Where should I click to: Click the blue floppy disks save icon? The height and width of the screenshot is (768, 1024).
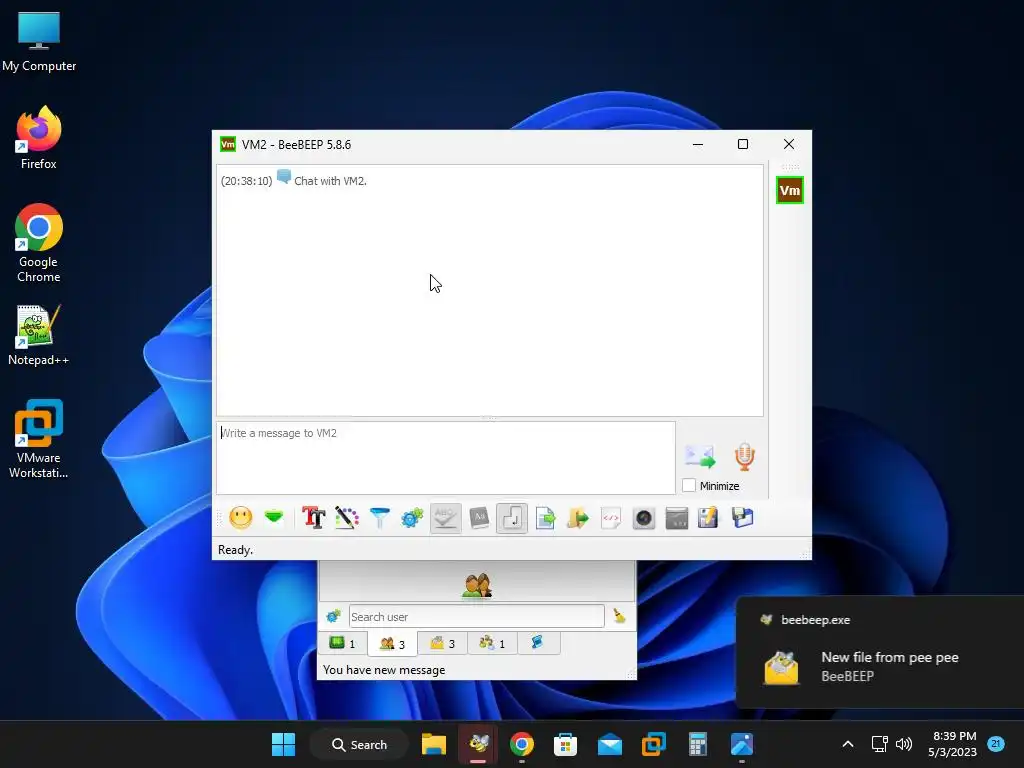(x=743, y=518)
